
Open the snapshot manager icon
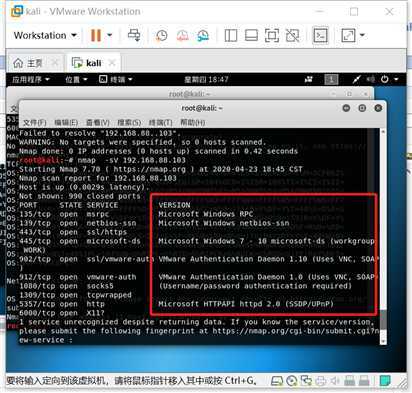tap(203, 35)
